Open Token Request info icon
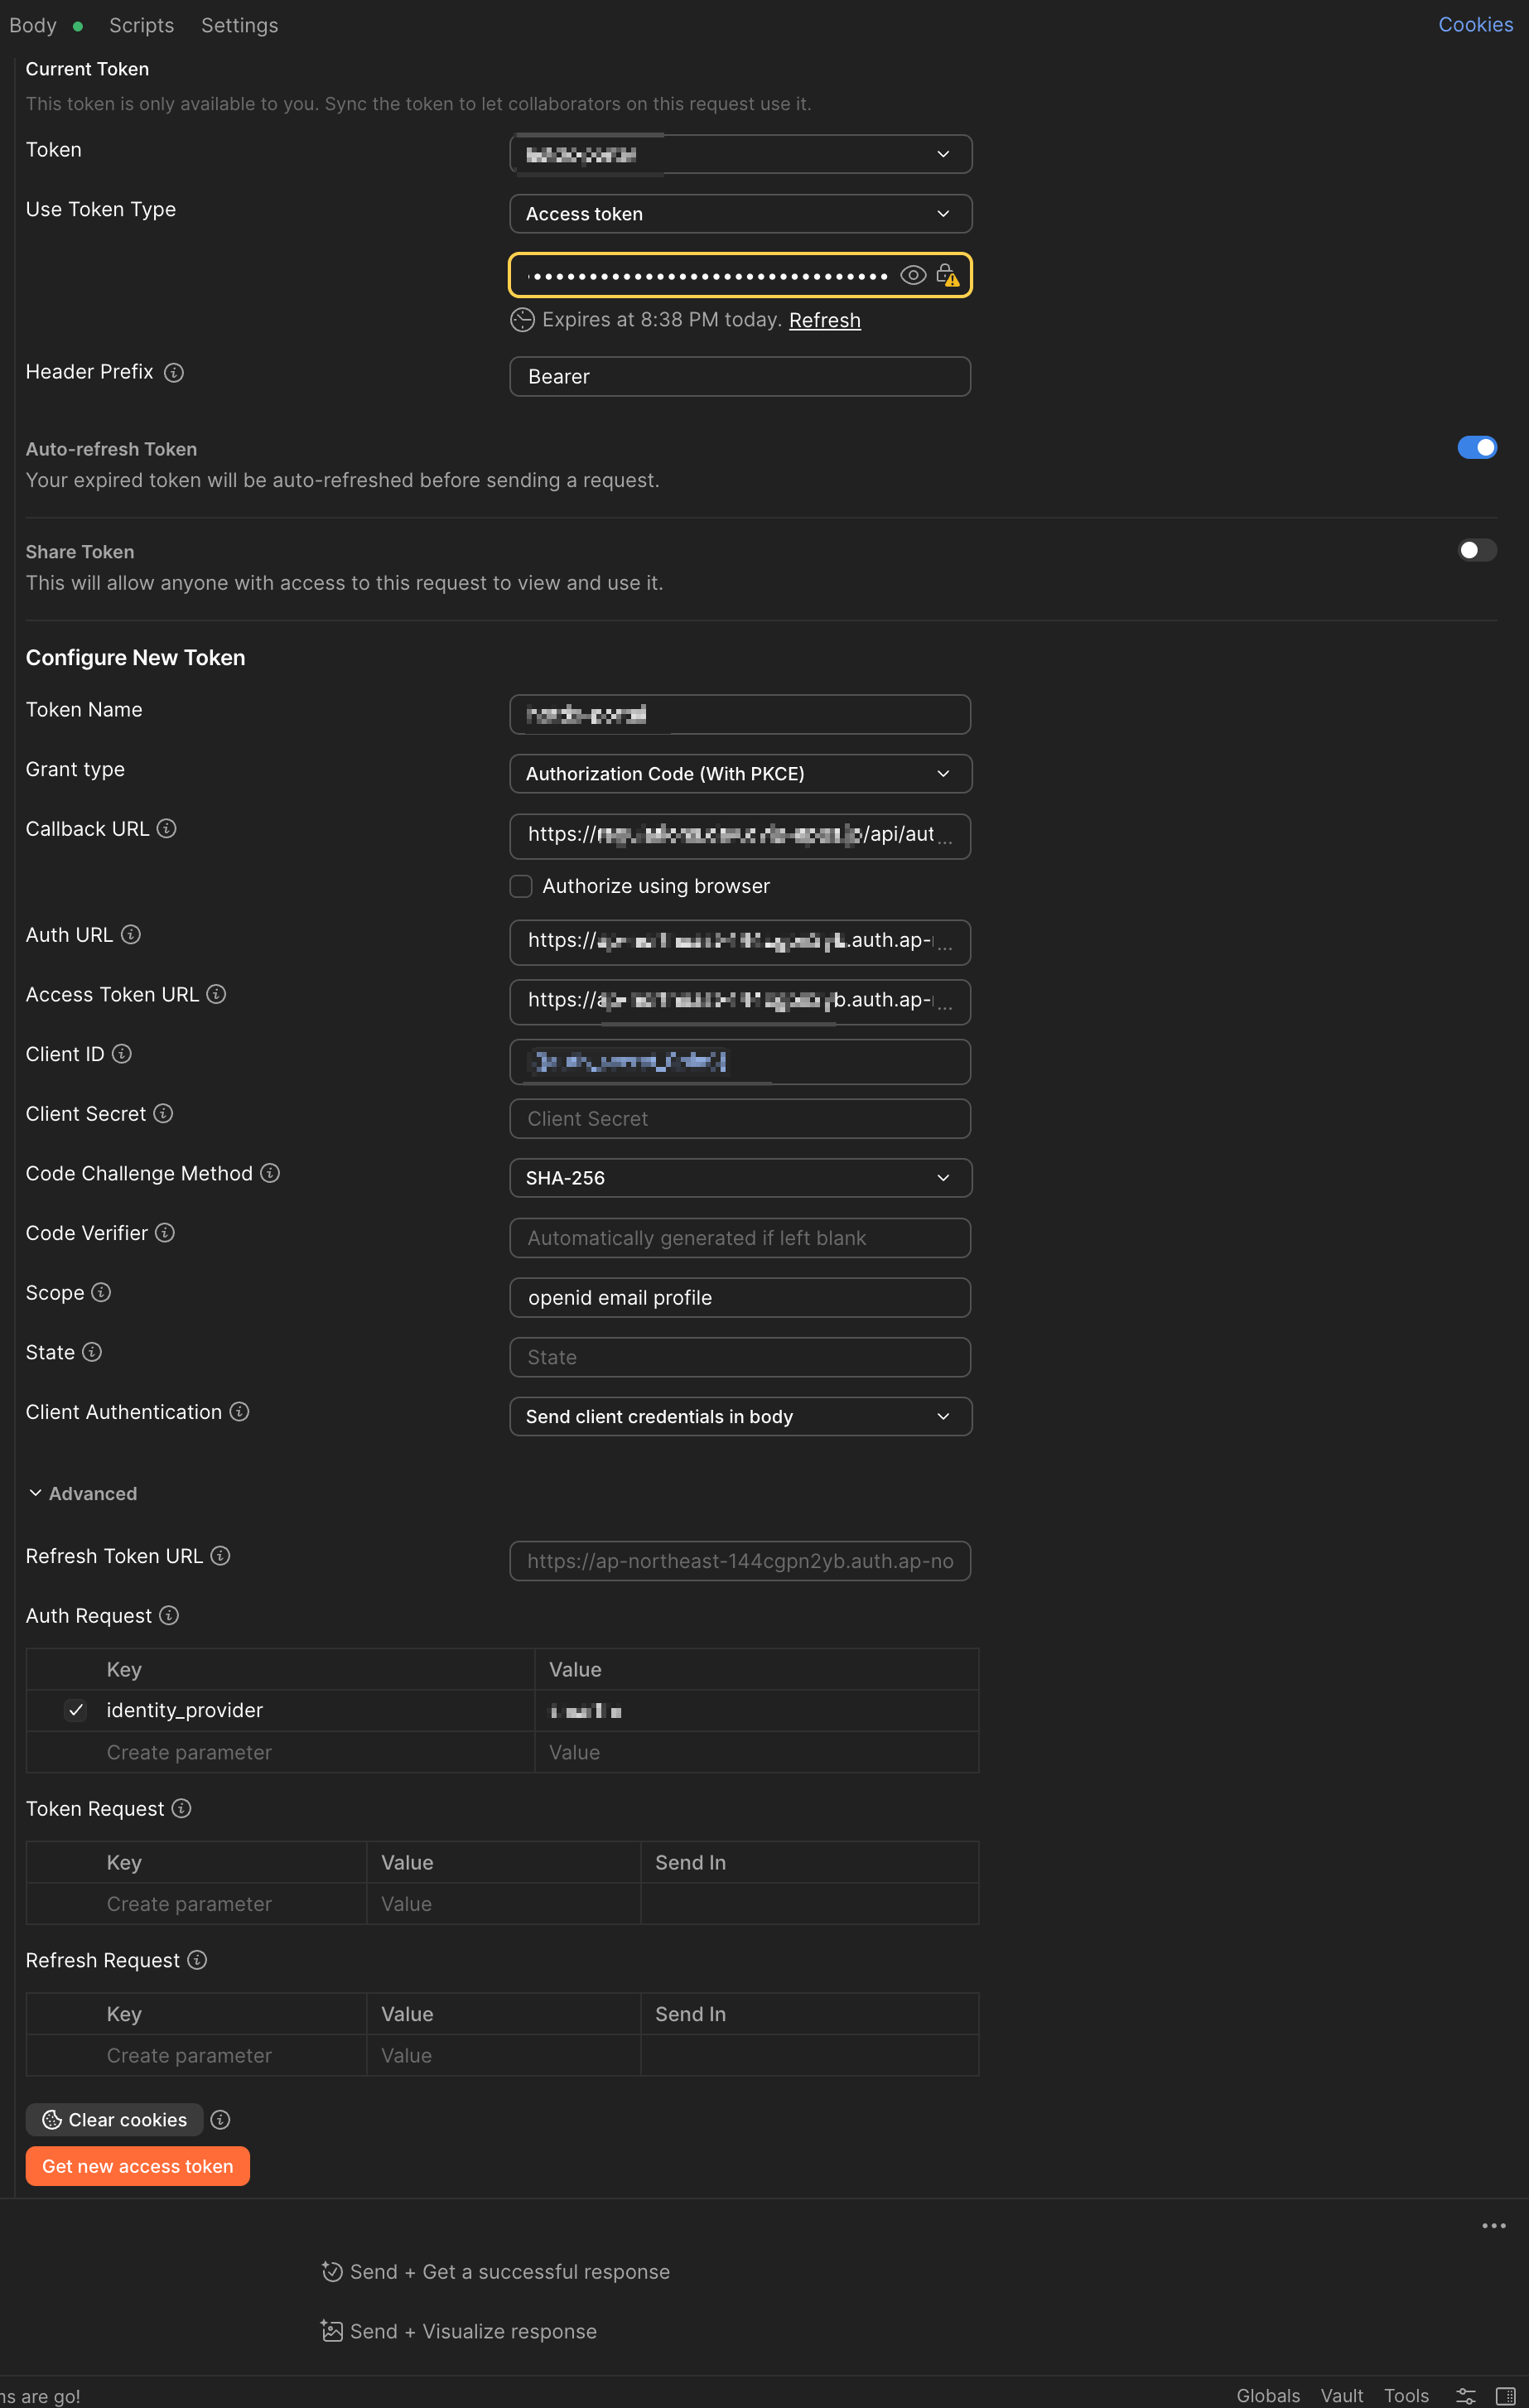This screenshot has height=2408, width=1529. coord(182,1808)
